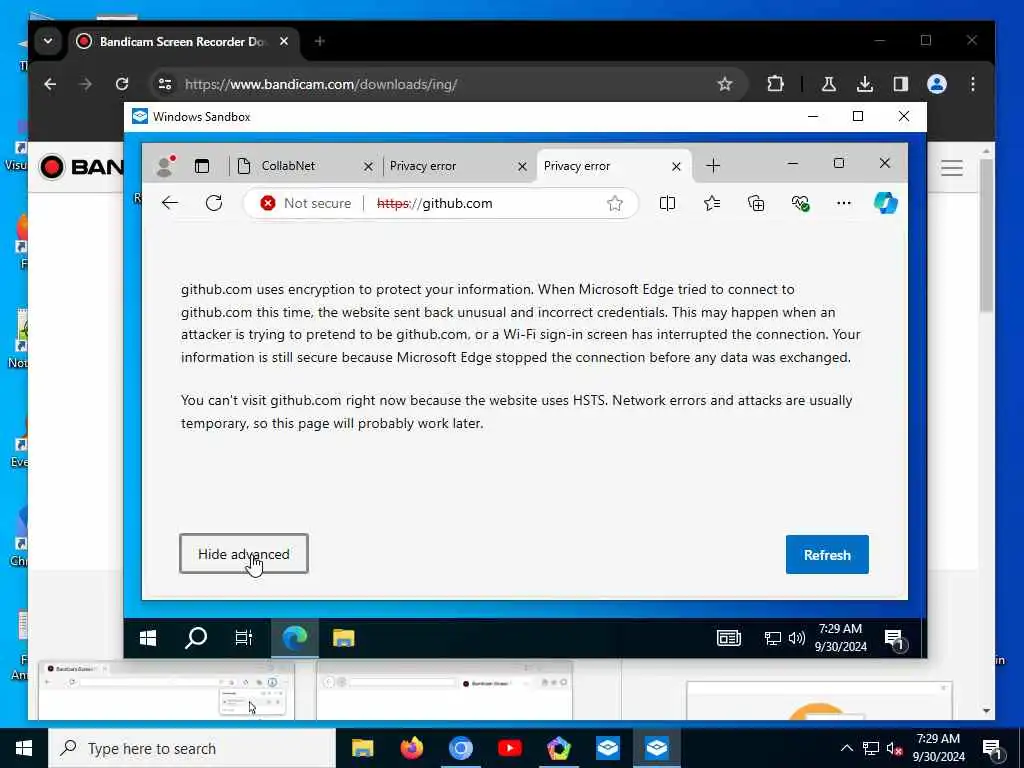Open the Bandicam page hamburger menu

point(952,168)
